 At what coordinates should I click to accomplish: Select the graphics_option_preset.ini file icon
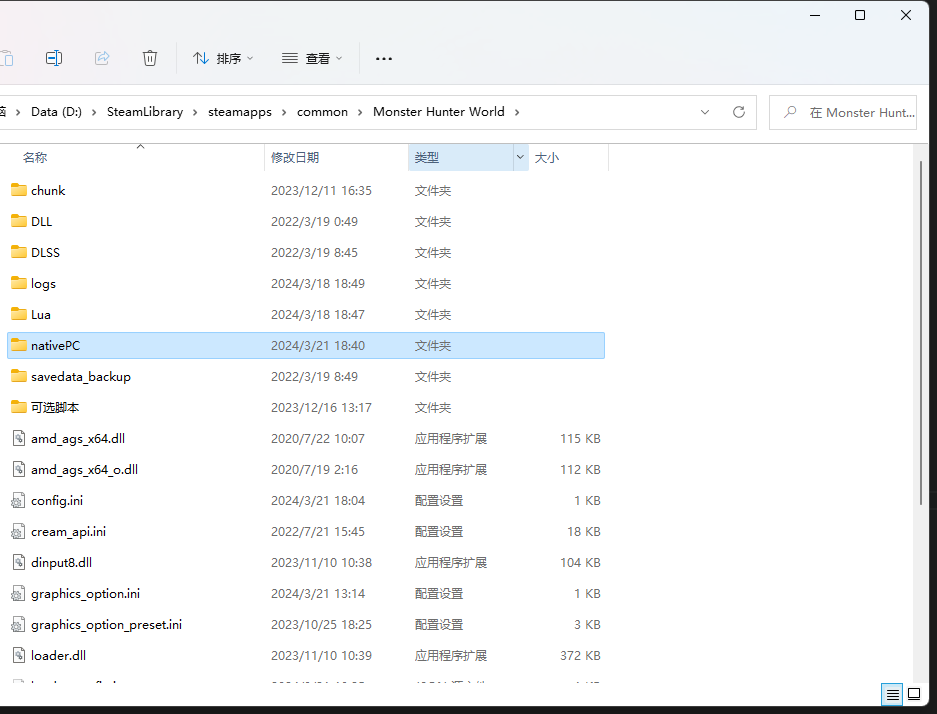click(x=19, y=625)
